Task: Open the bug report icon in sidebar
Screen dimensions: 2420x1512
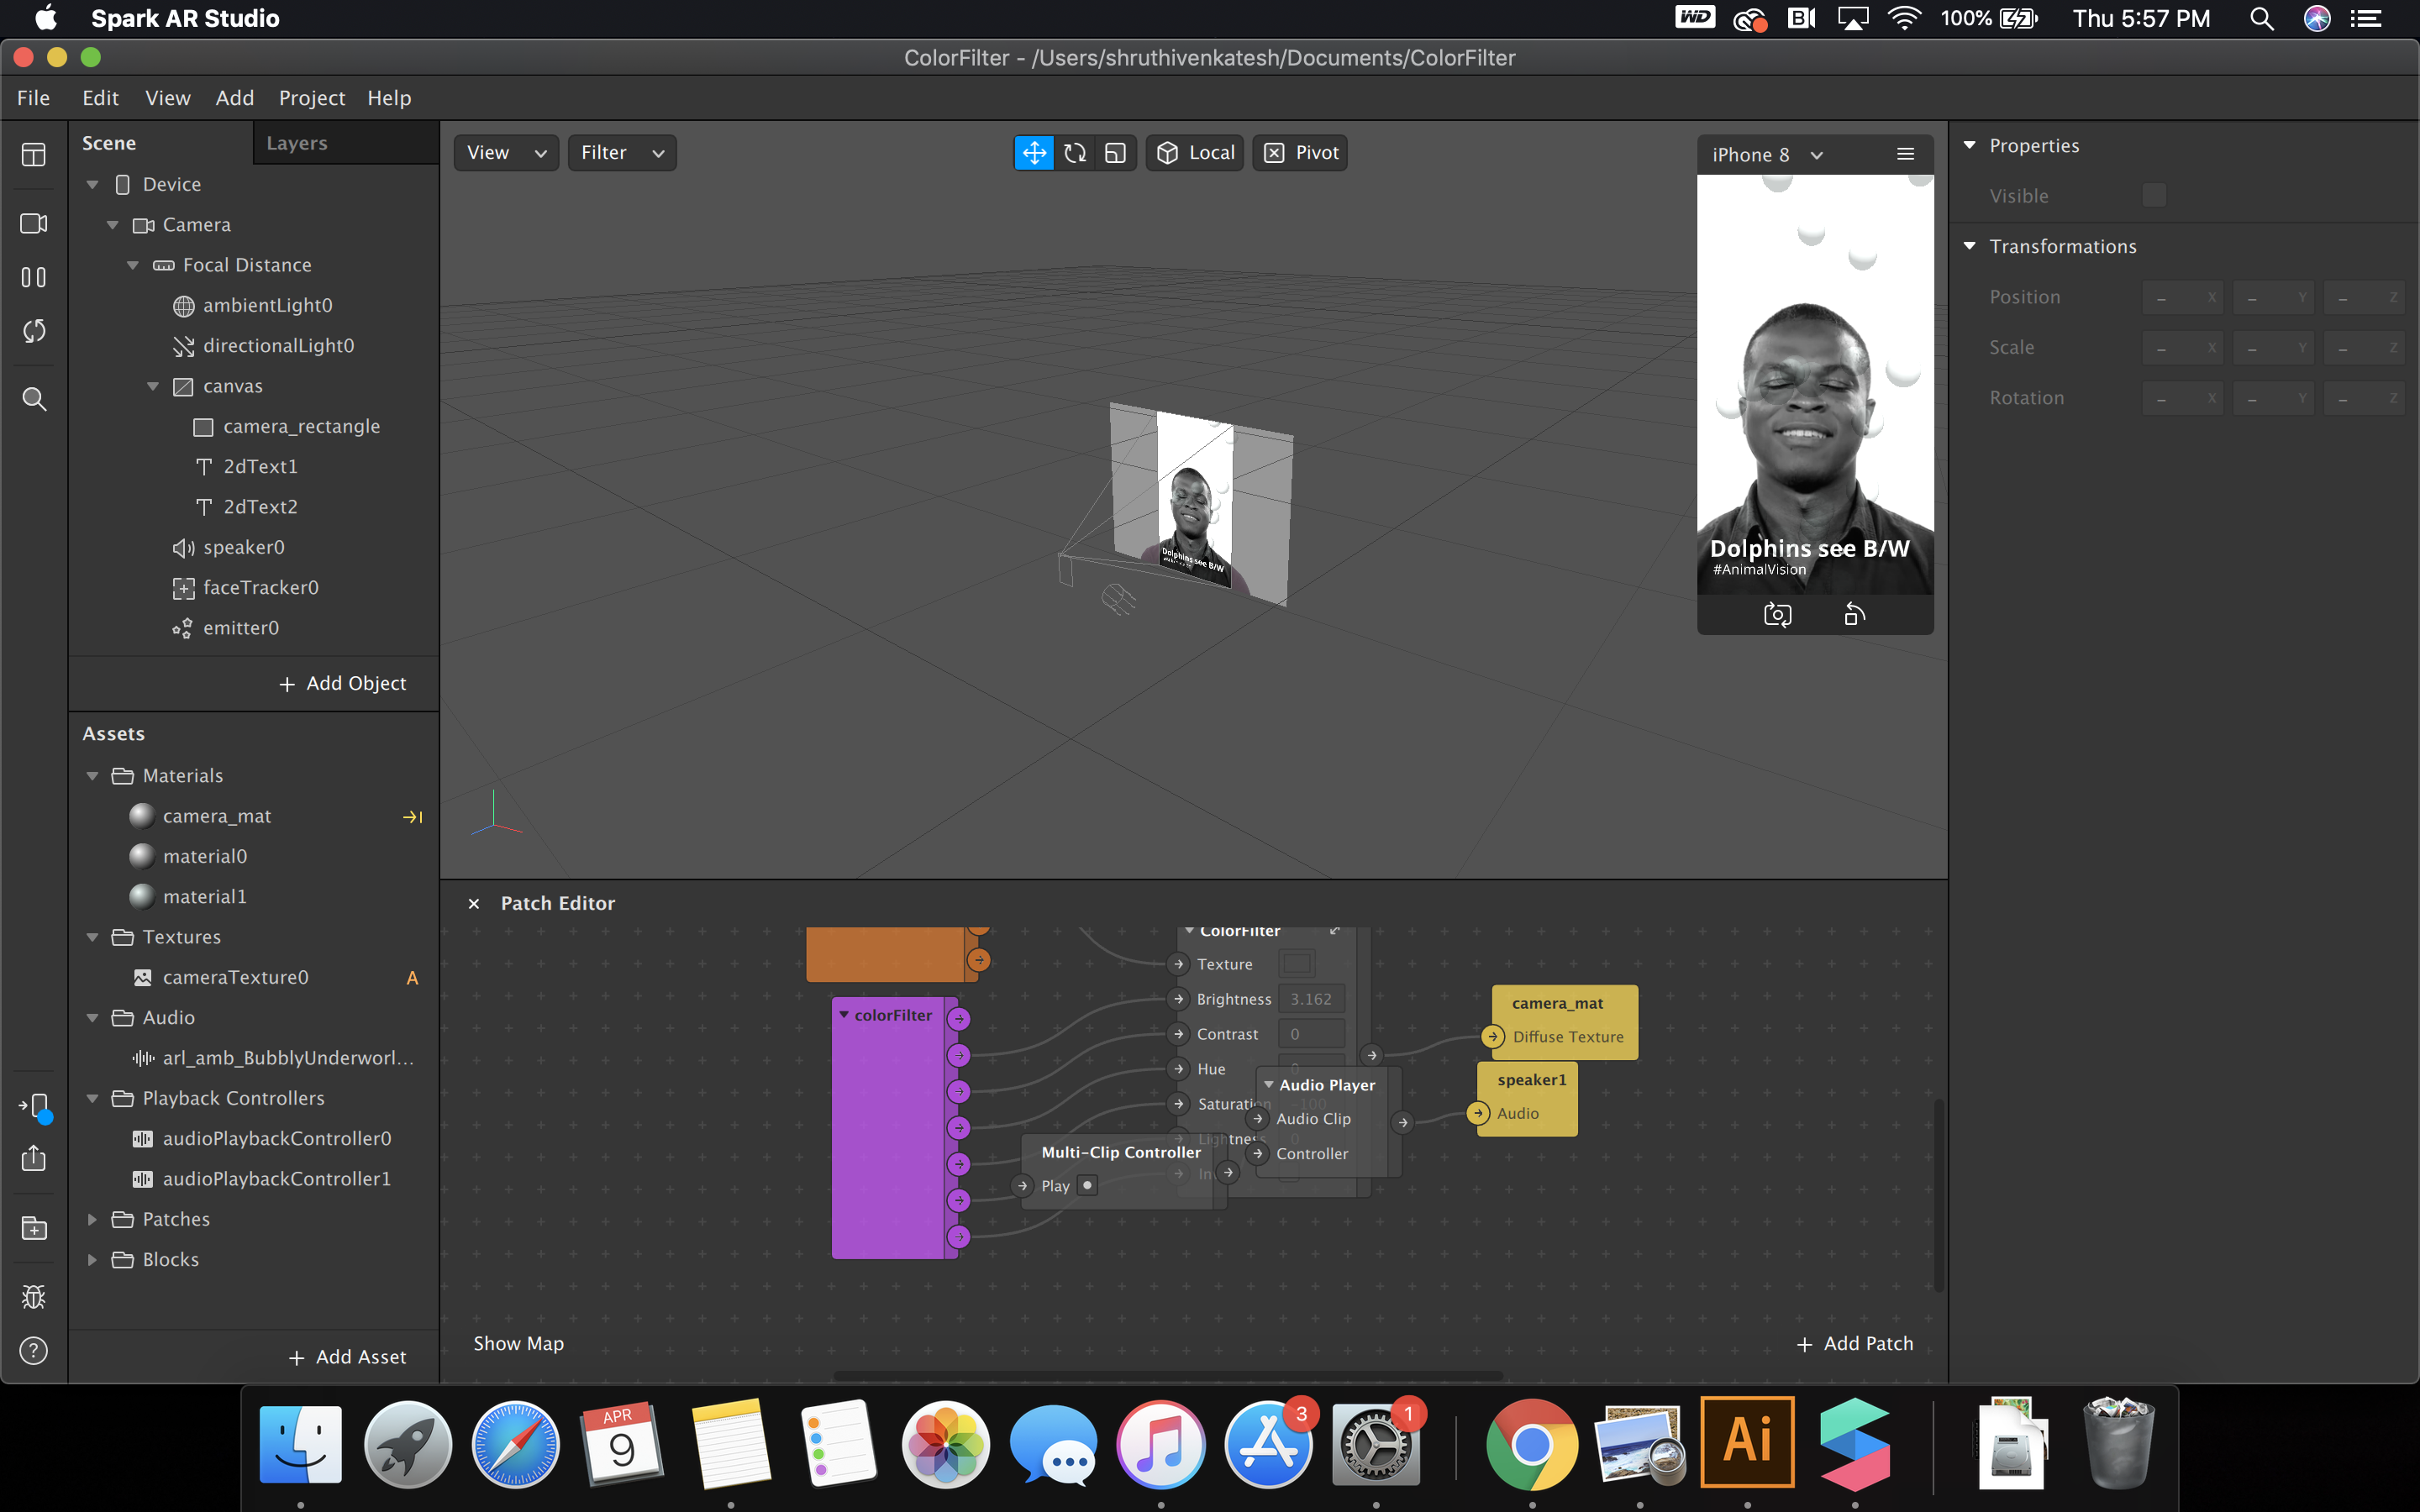Action: click(34, 1297)
